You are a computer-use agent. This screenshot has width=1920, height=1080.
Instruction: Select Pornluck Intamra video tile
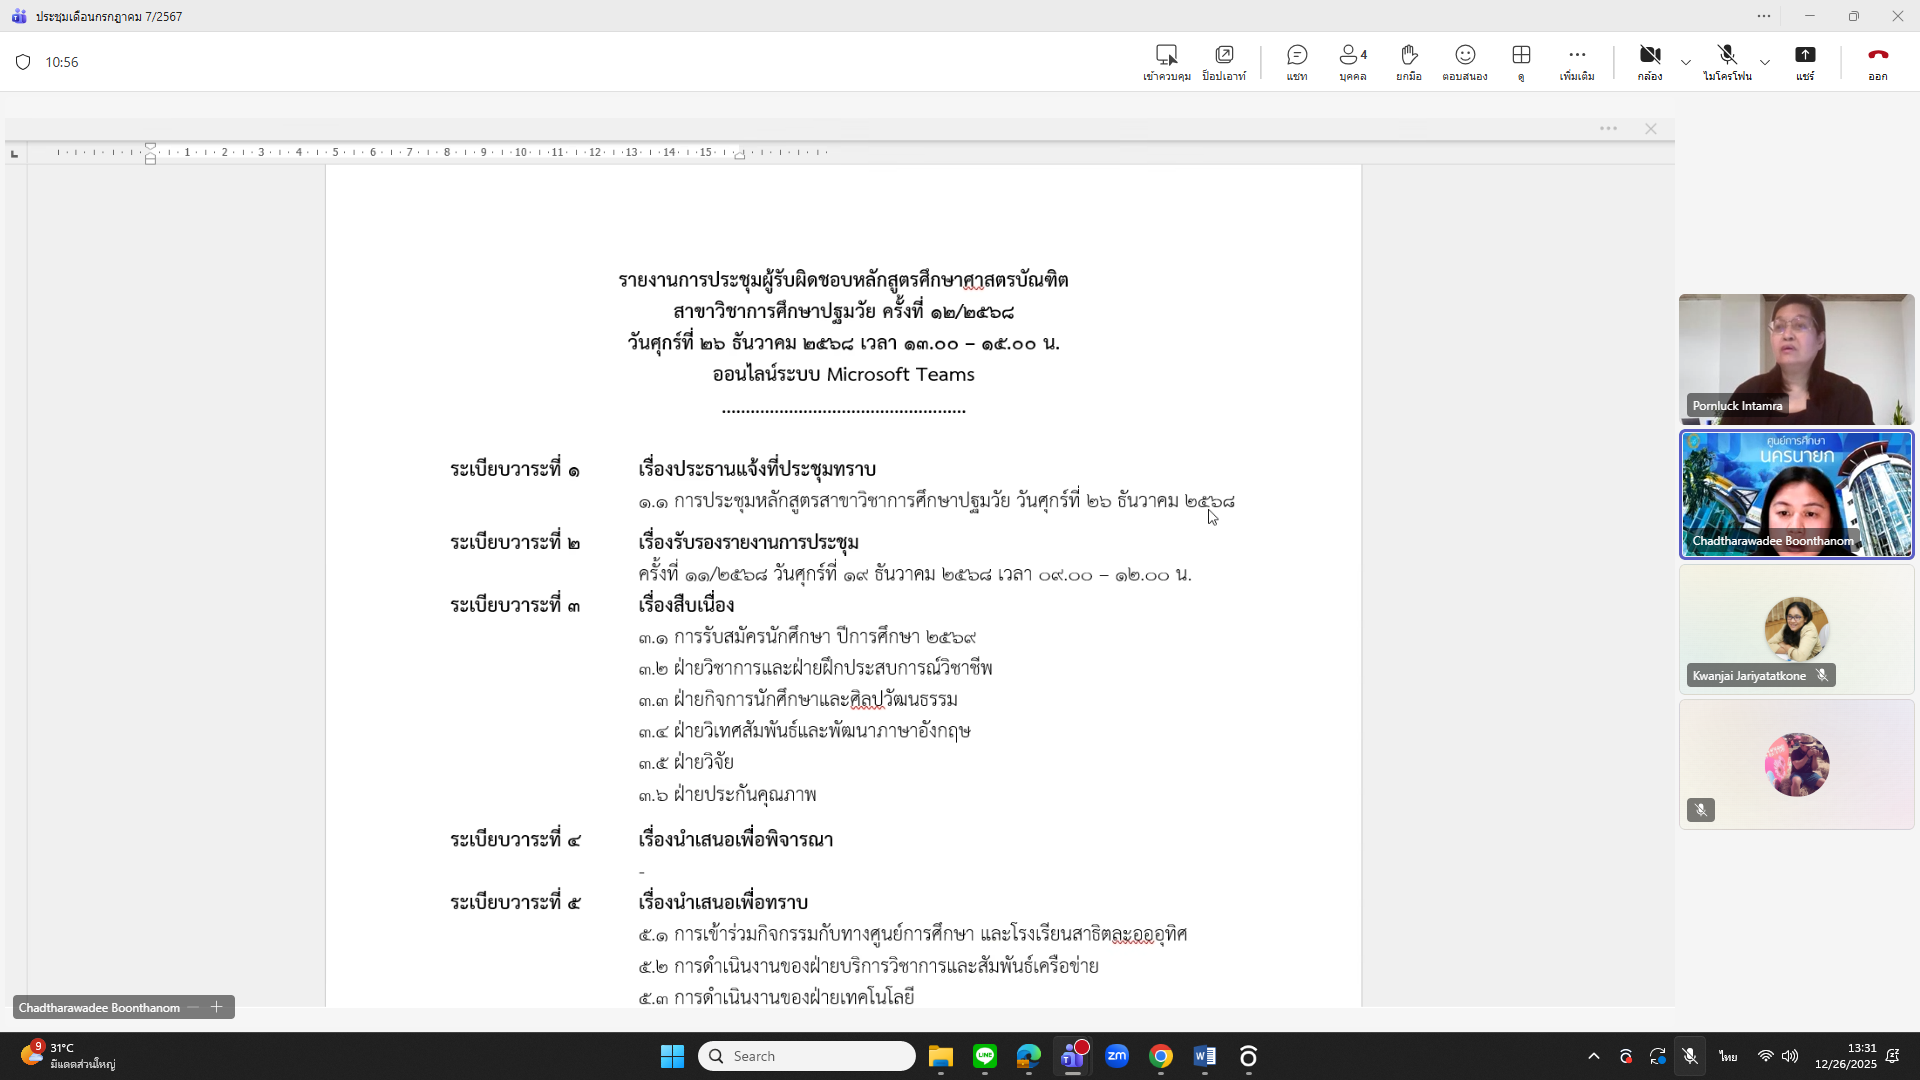coord(1796,359)
